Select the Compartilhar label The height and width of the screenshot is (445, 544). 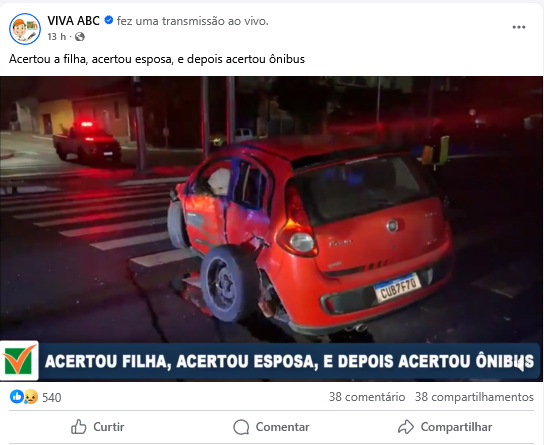(x=456, y=427)
